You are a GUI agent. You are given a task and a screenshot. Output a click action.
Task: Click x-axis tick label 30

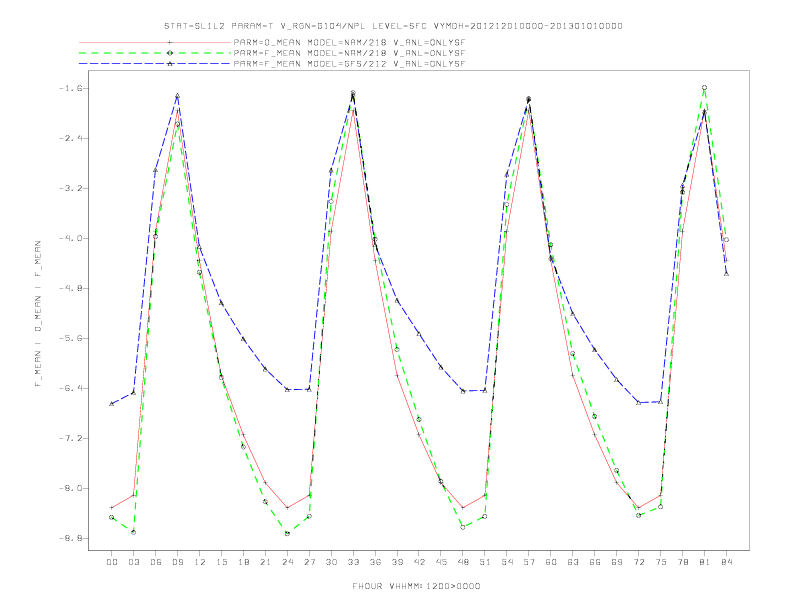331,562
